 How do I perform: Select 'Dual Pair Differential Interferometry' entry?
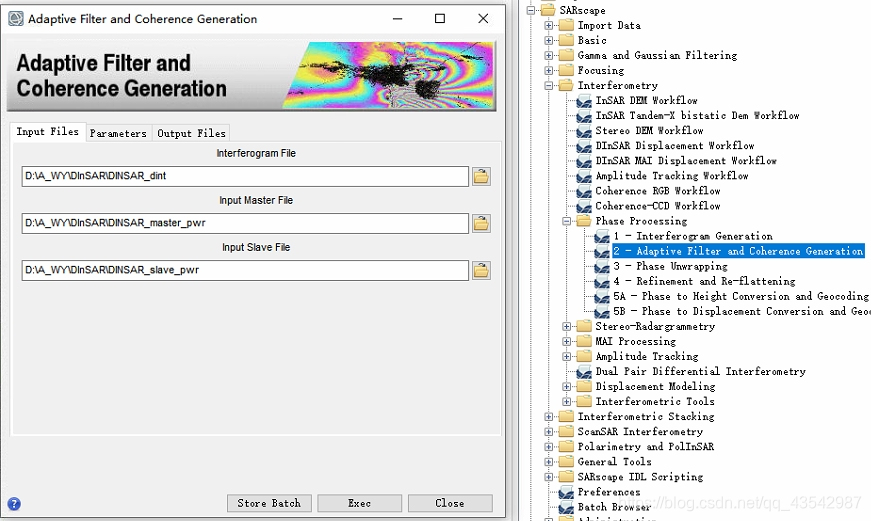(x=700, y=372)
